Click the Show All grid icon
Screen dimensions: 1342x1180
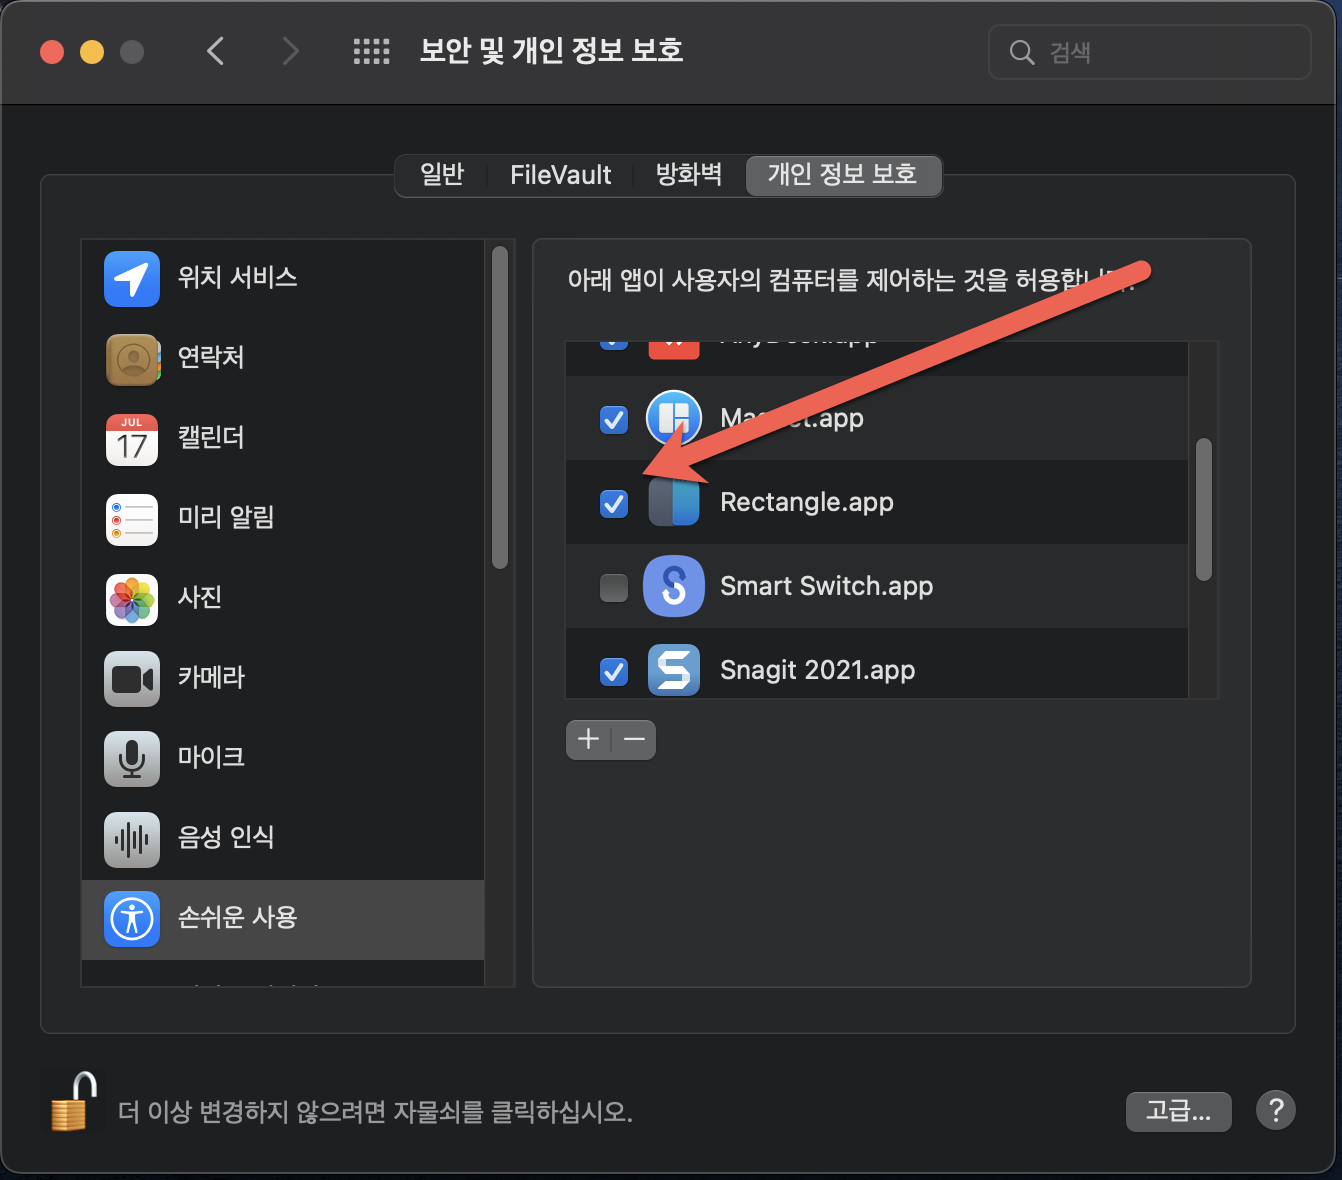[x=371, y=51]
